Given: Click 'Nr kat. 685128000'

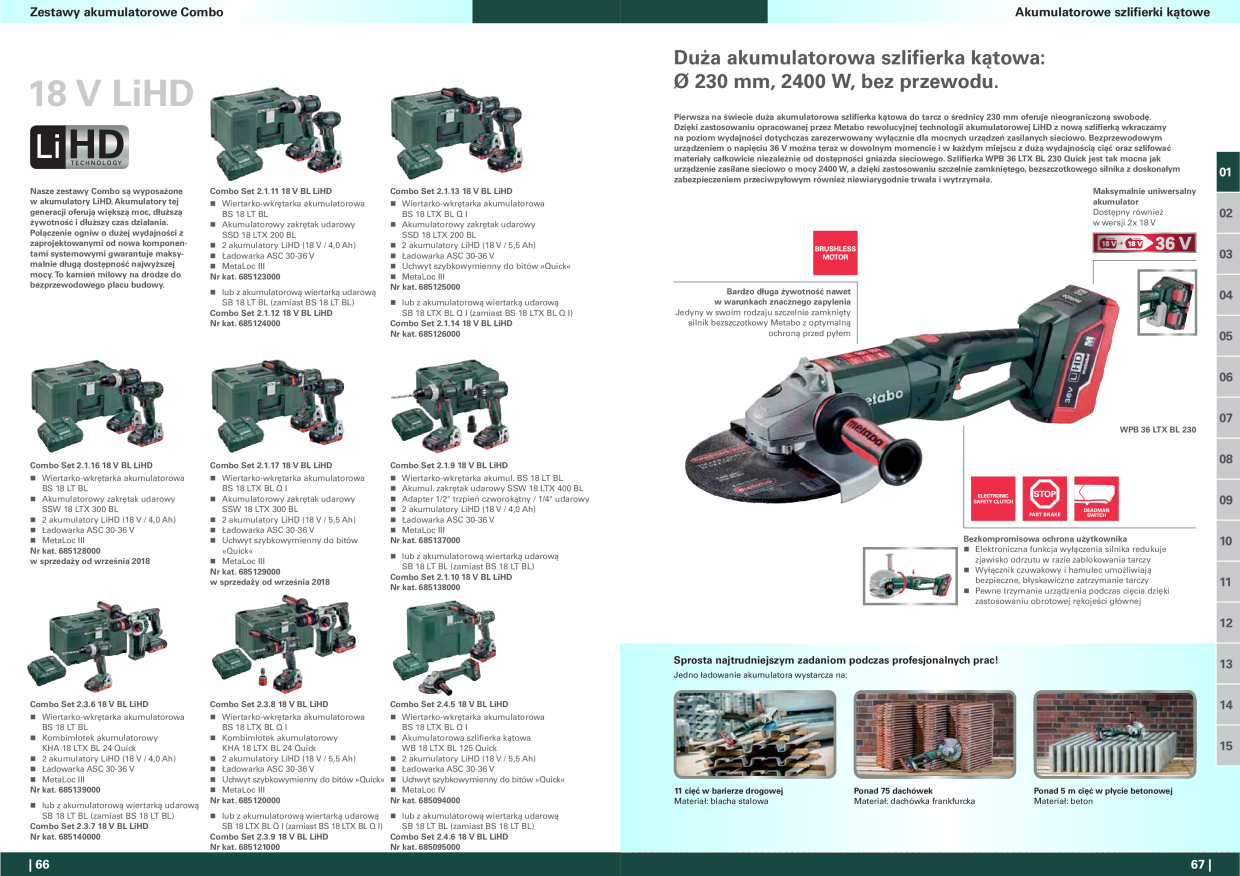Looking at the screenshot, I should [x=65, y=551].
